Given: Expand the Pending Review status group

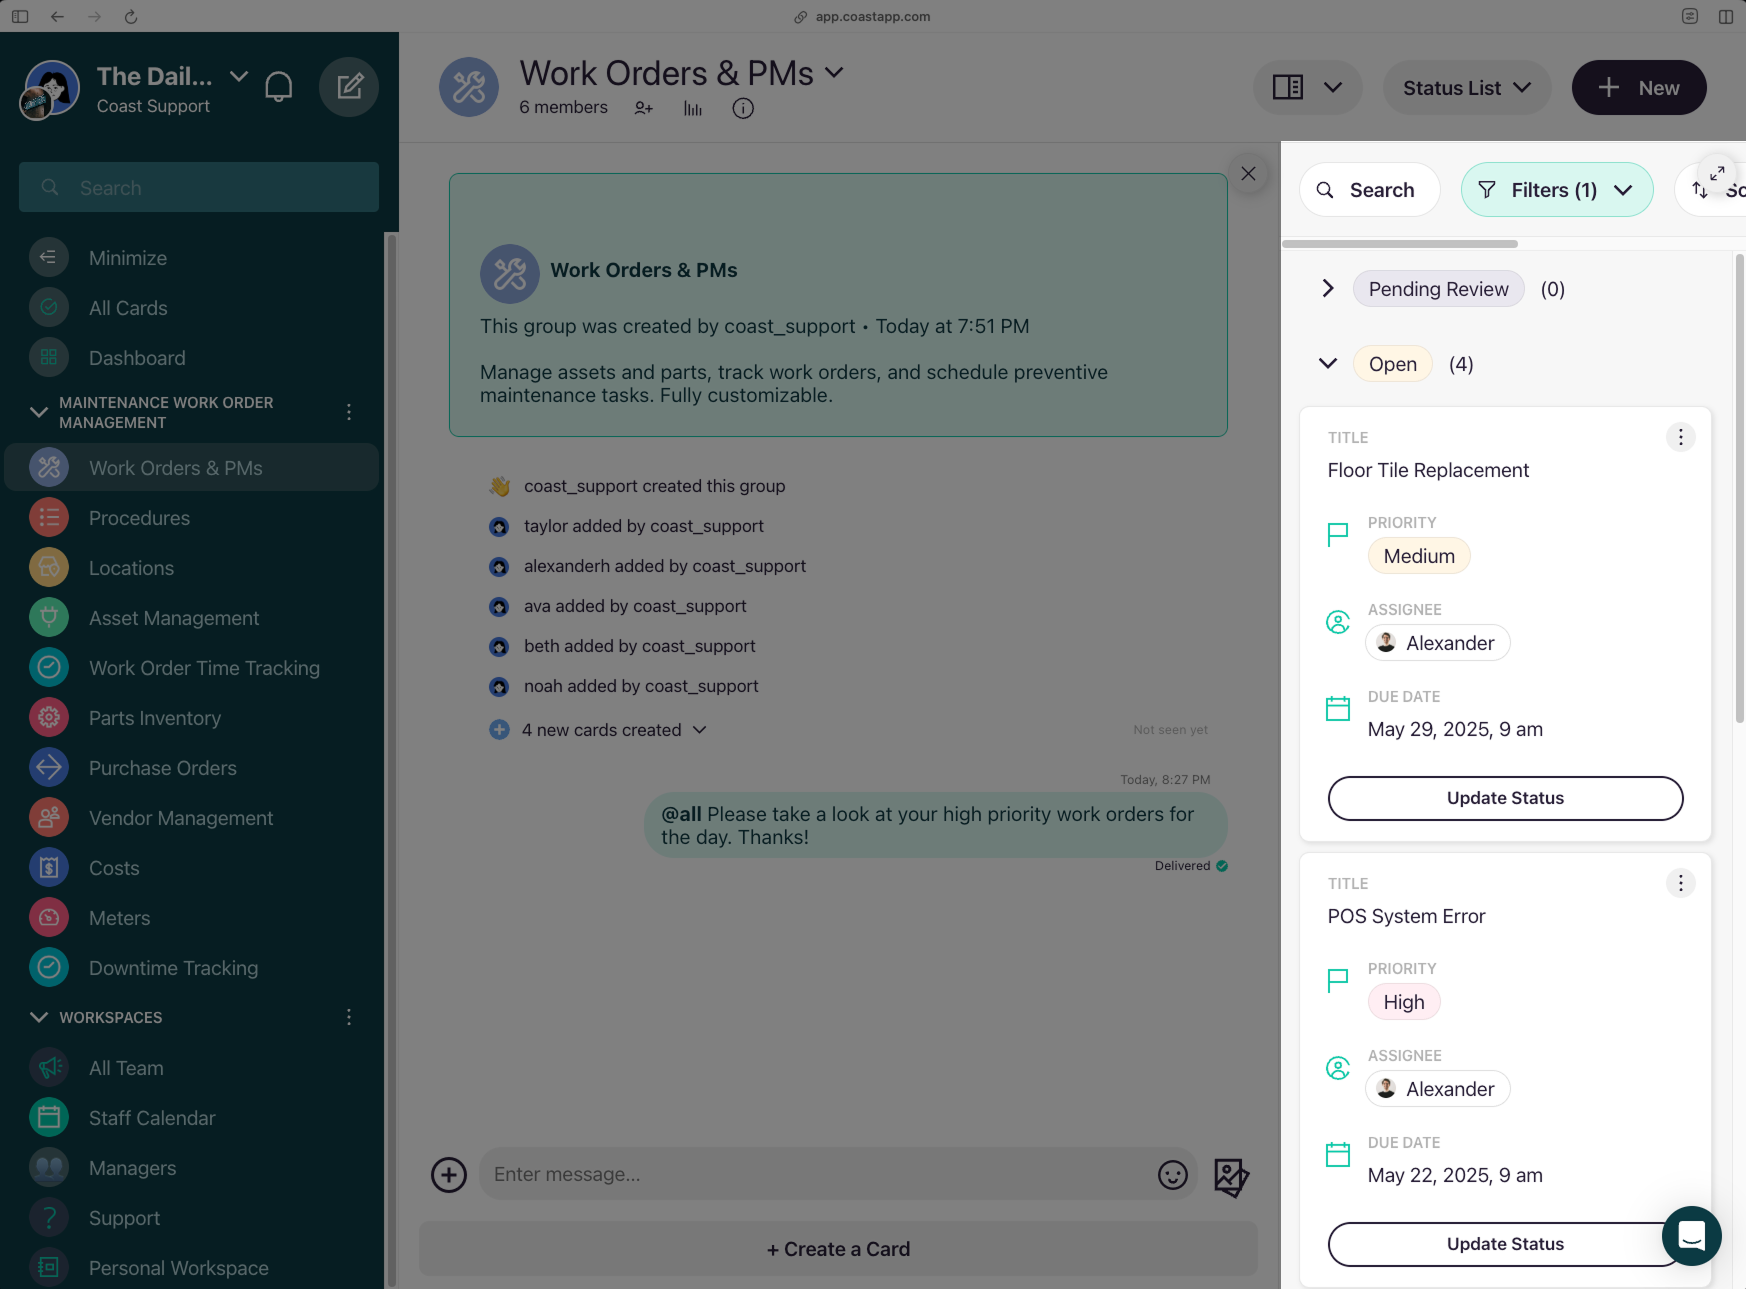Looking at the screenshot, I should click(1328, 289).
